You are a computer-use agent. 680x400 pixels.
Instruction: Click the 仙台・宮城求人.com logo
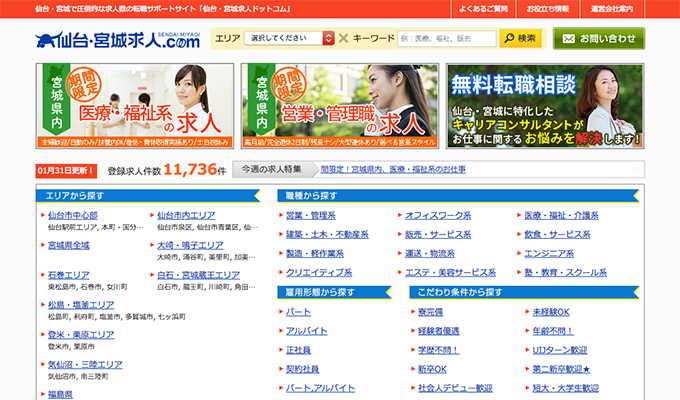click(118, 40)
